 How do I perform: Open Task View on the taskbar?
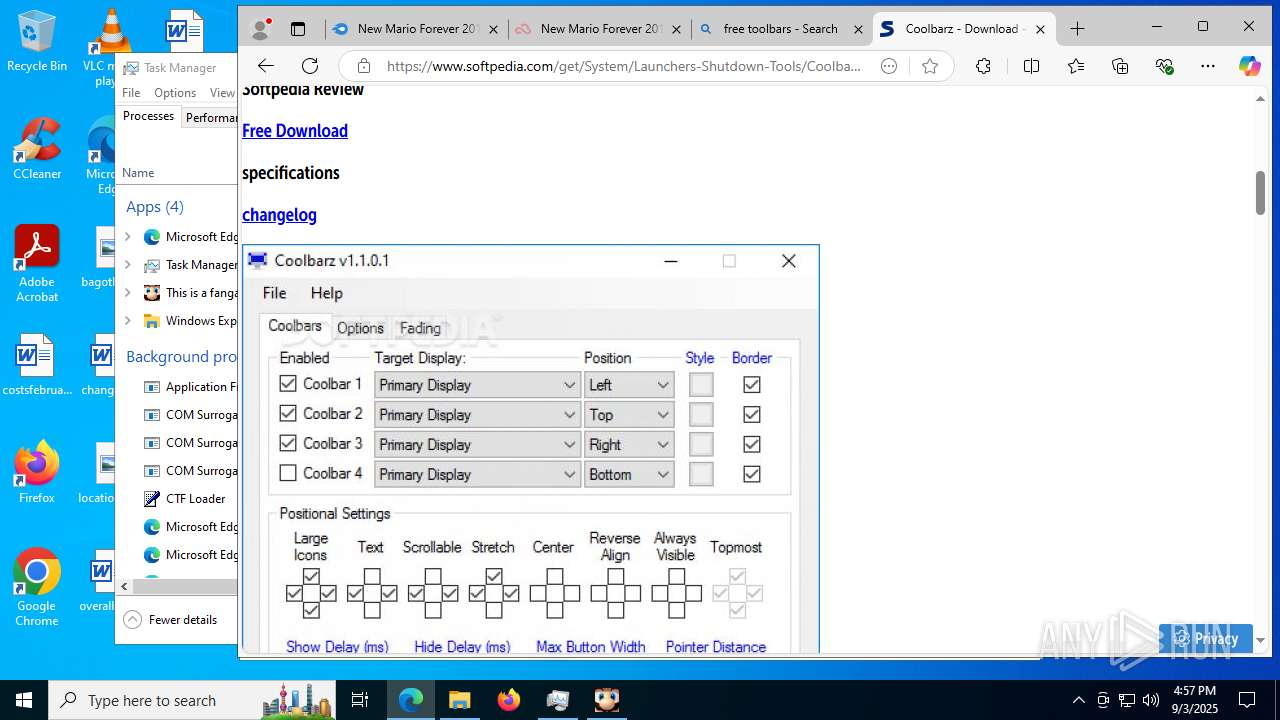click(360, 700)
